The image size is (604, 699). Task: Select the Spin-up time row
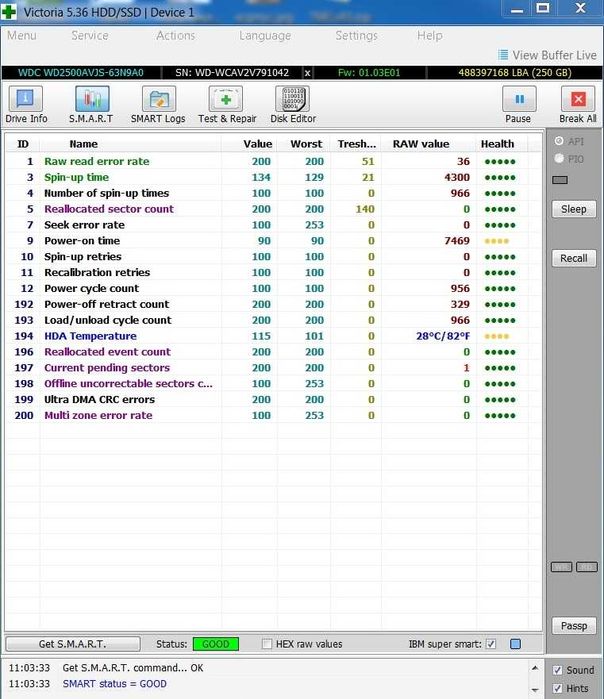pyautogui.click(x=274, y=177)
